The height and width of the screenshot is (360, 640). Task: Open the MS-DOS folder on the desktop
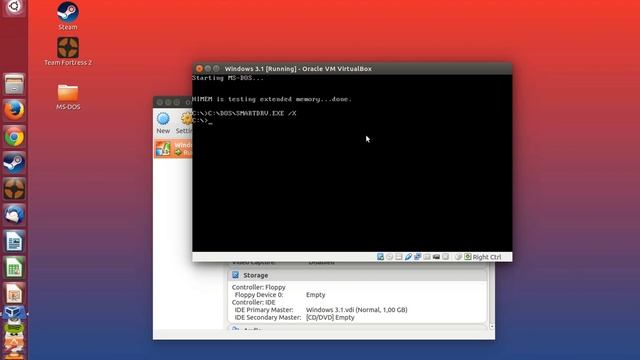[68, 97]
